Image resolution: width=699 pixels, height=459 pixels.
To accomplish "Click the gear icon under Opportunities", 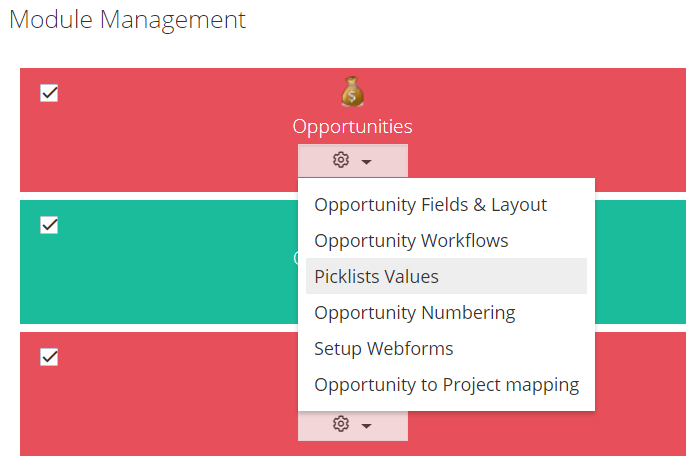I will pyautogui.click(x=341, y=160).
